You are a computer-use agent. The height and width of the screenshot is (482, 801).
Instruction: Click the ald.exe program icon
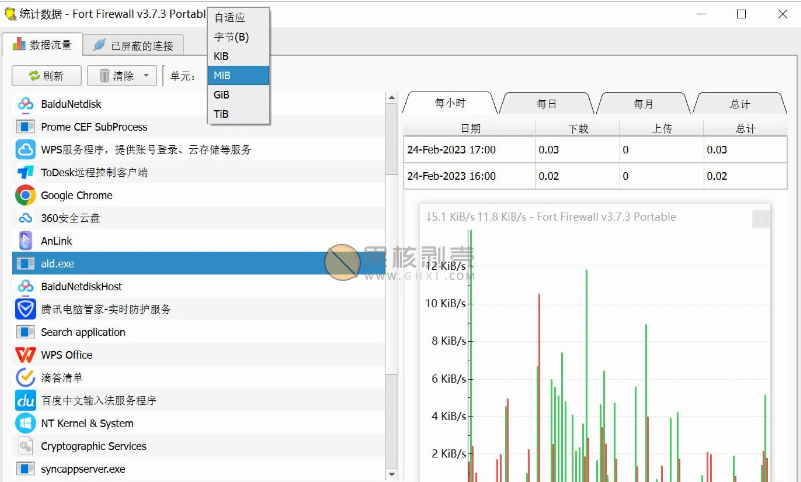pyautogui.click(x=25, y=263)
